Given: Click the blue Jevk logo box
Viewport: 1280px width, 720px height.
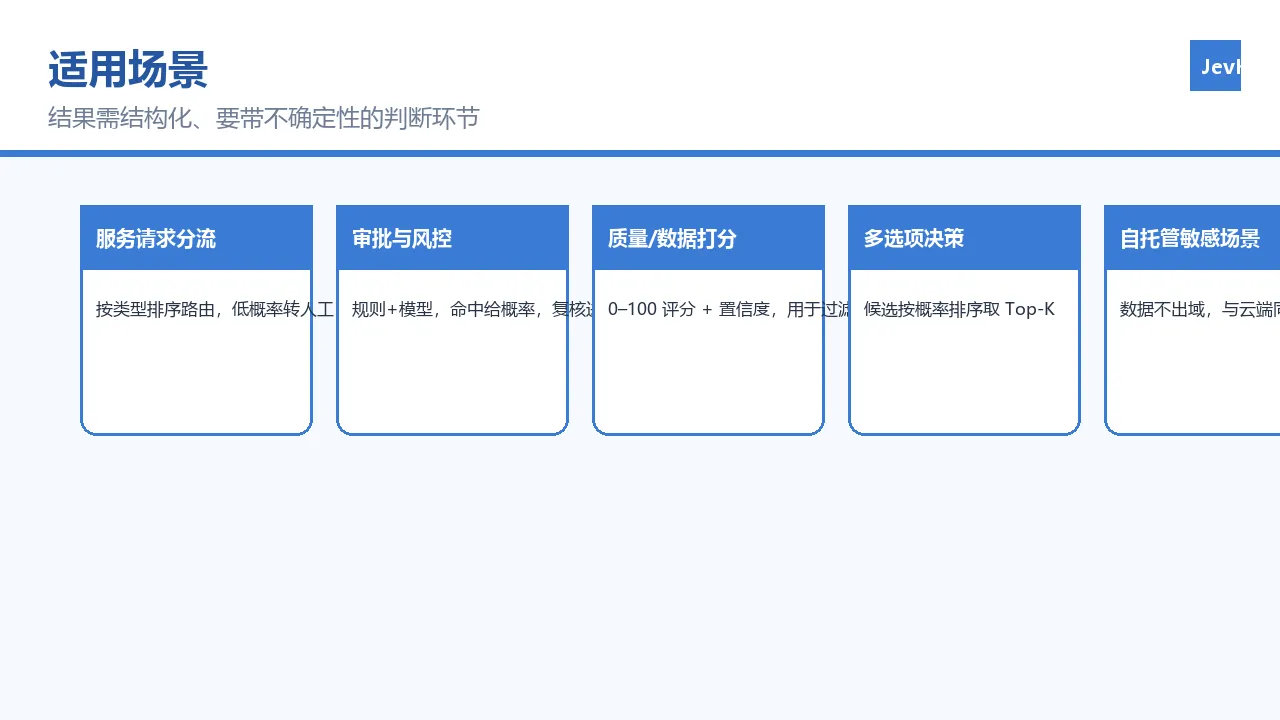Looking at the screenshot, I should [x=1215, y=66].
